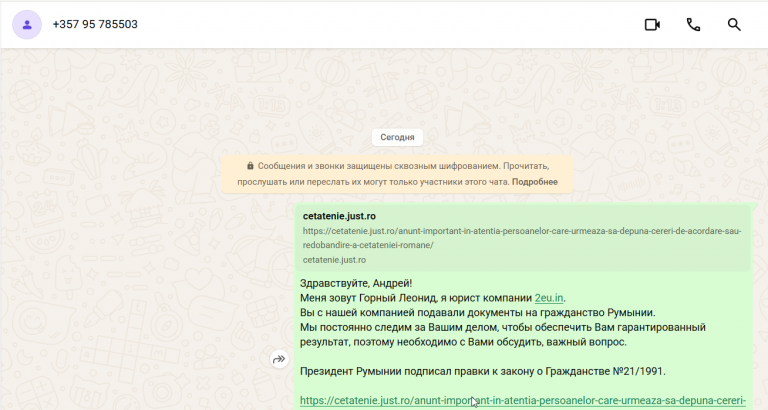Start a video call with the contact
This screenshot has height=410, width=768.
coord(652,24)
